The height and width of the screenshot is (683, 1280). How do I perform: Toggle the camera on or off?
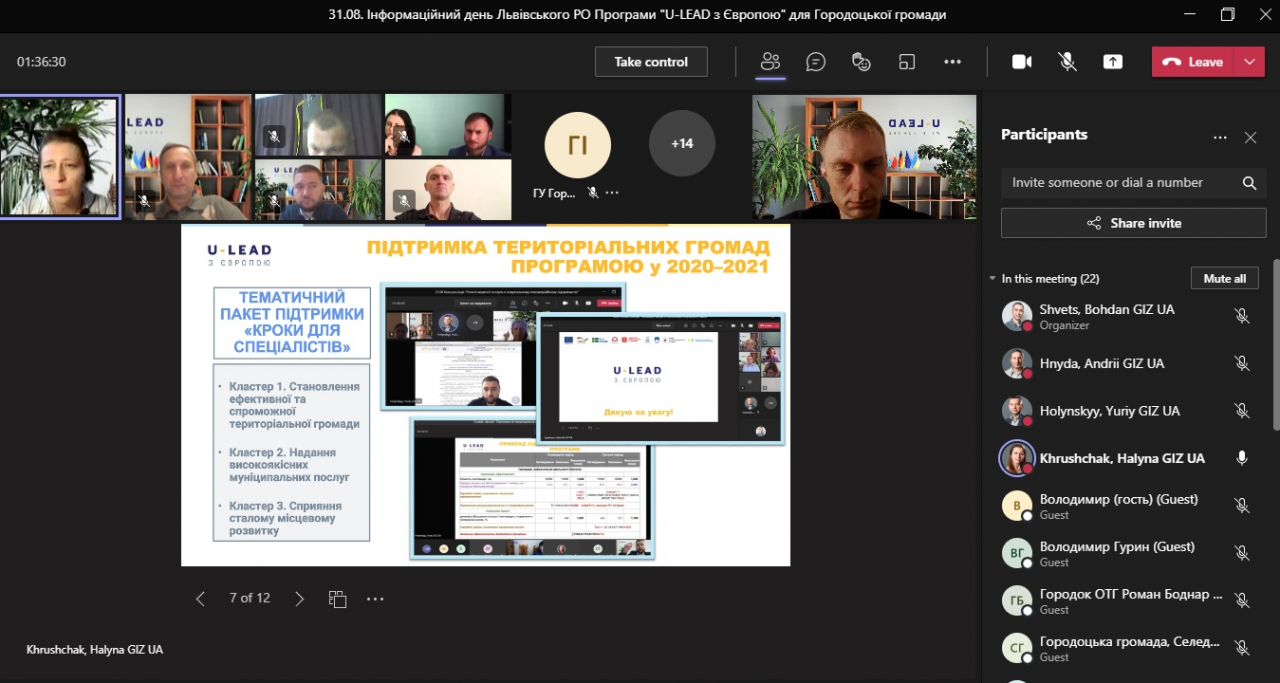(1021, 62)
